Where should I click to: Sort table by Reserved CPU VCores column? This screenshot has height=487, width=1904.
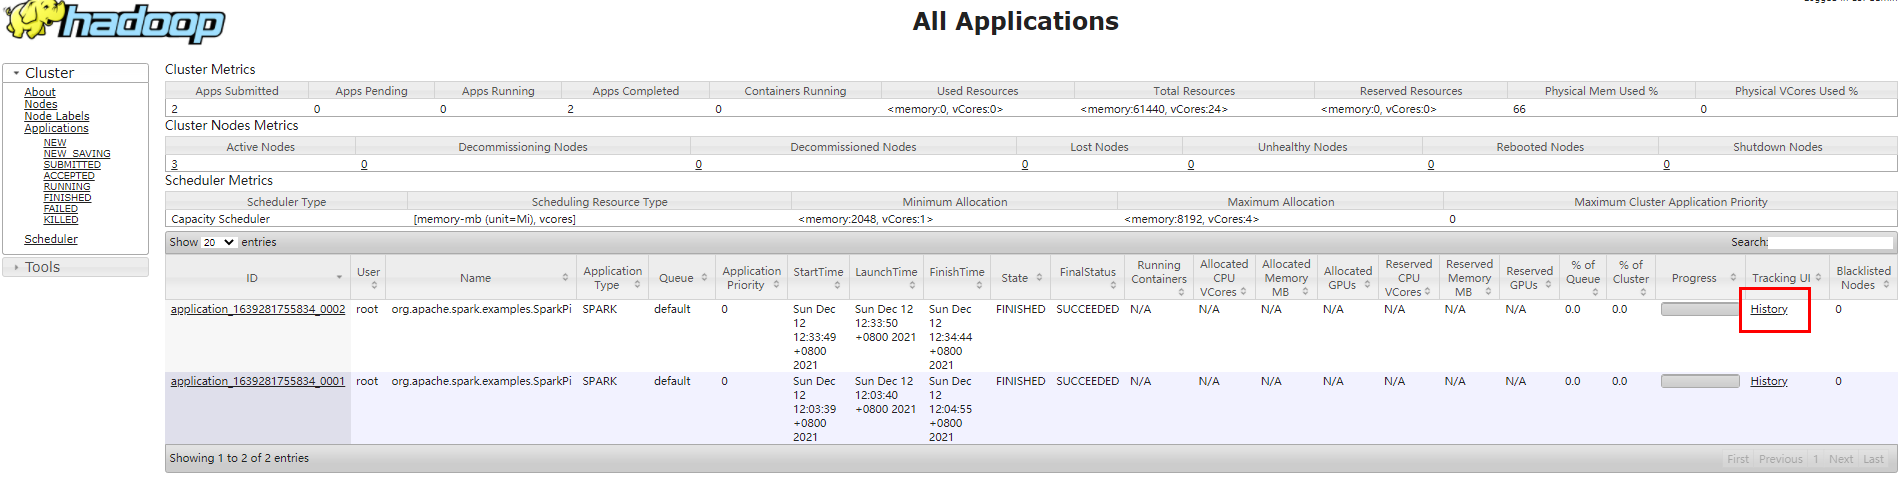tap(1408, 278)
